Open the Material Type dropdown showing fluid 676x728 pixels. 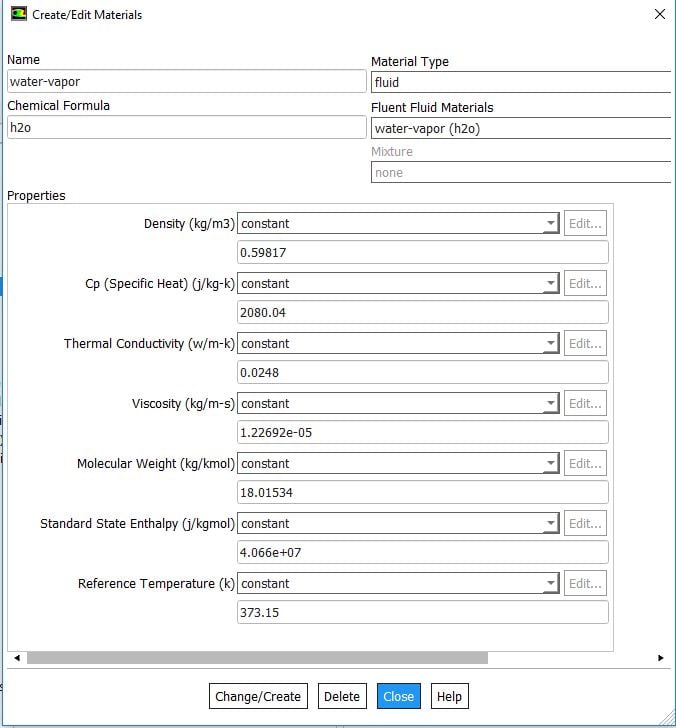pyautogui.click(x=523, y=82)
